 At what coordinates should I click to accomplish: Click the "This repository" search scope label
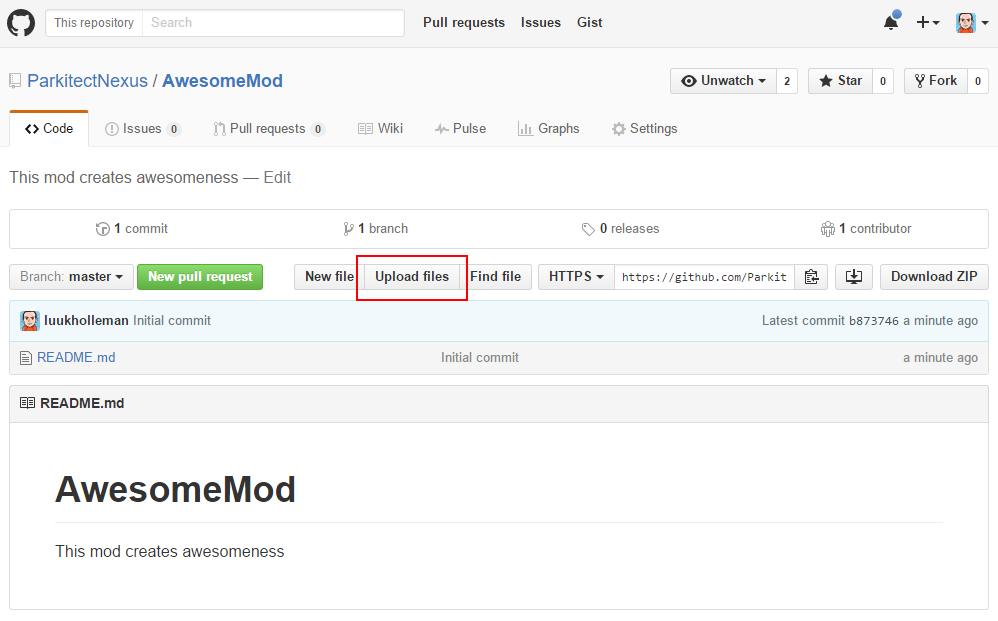pyautogui.click(x=94, y=23)
